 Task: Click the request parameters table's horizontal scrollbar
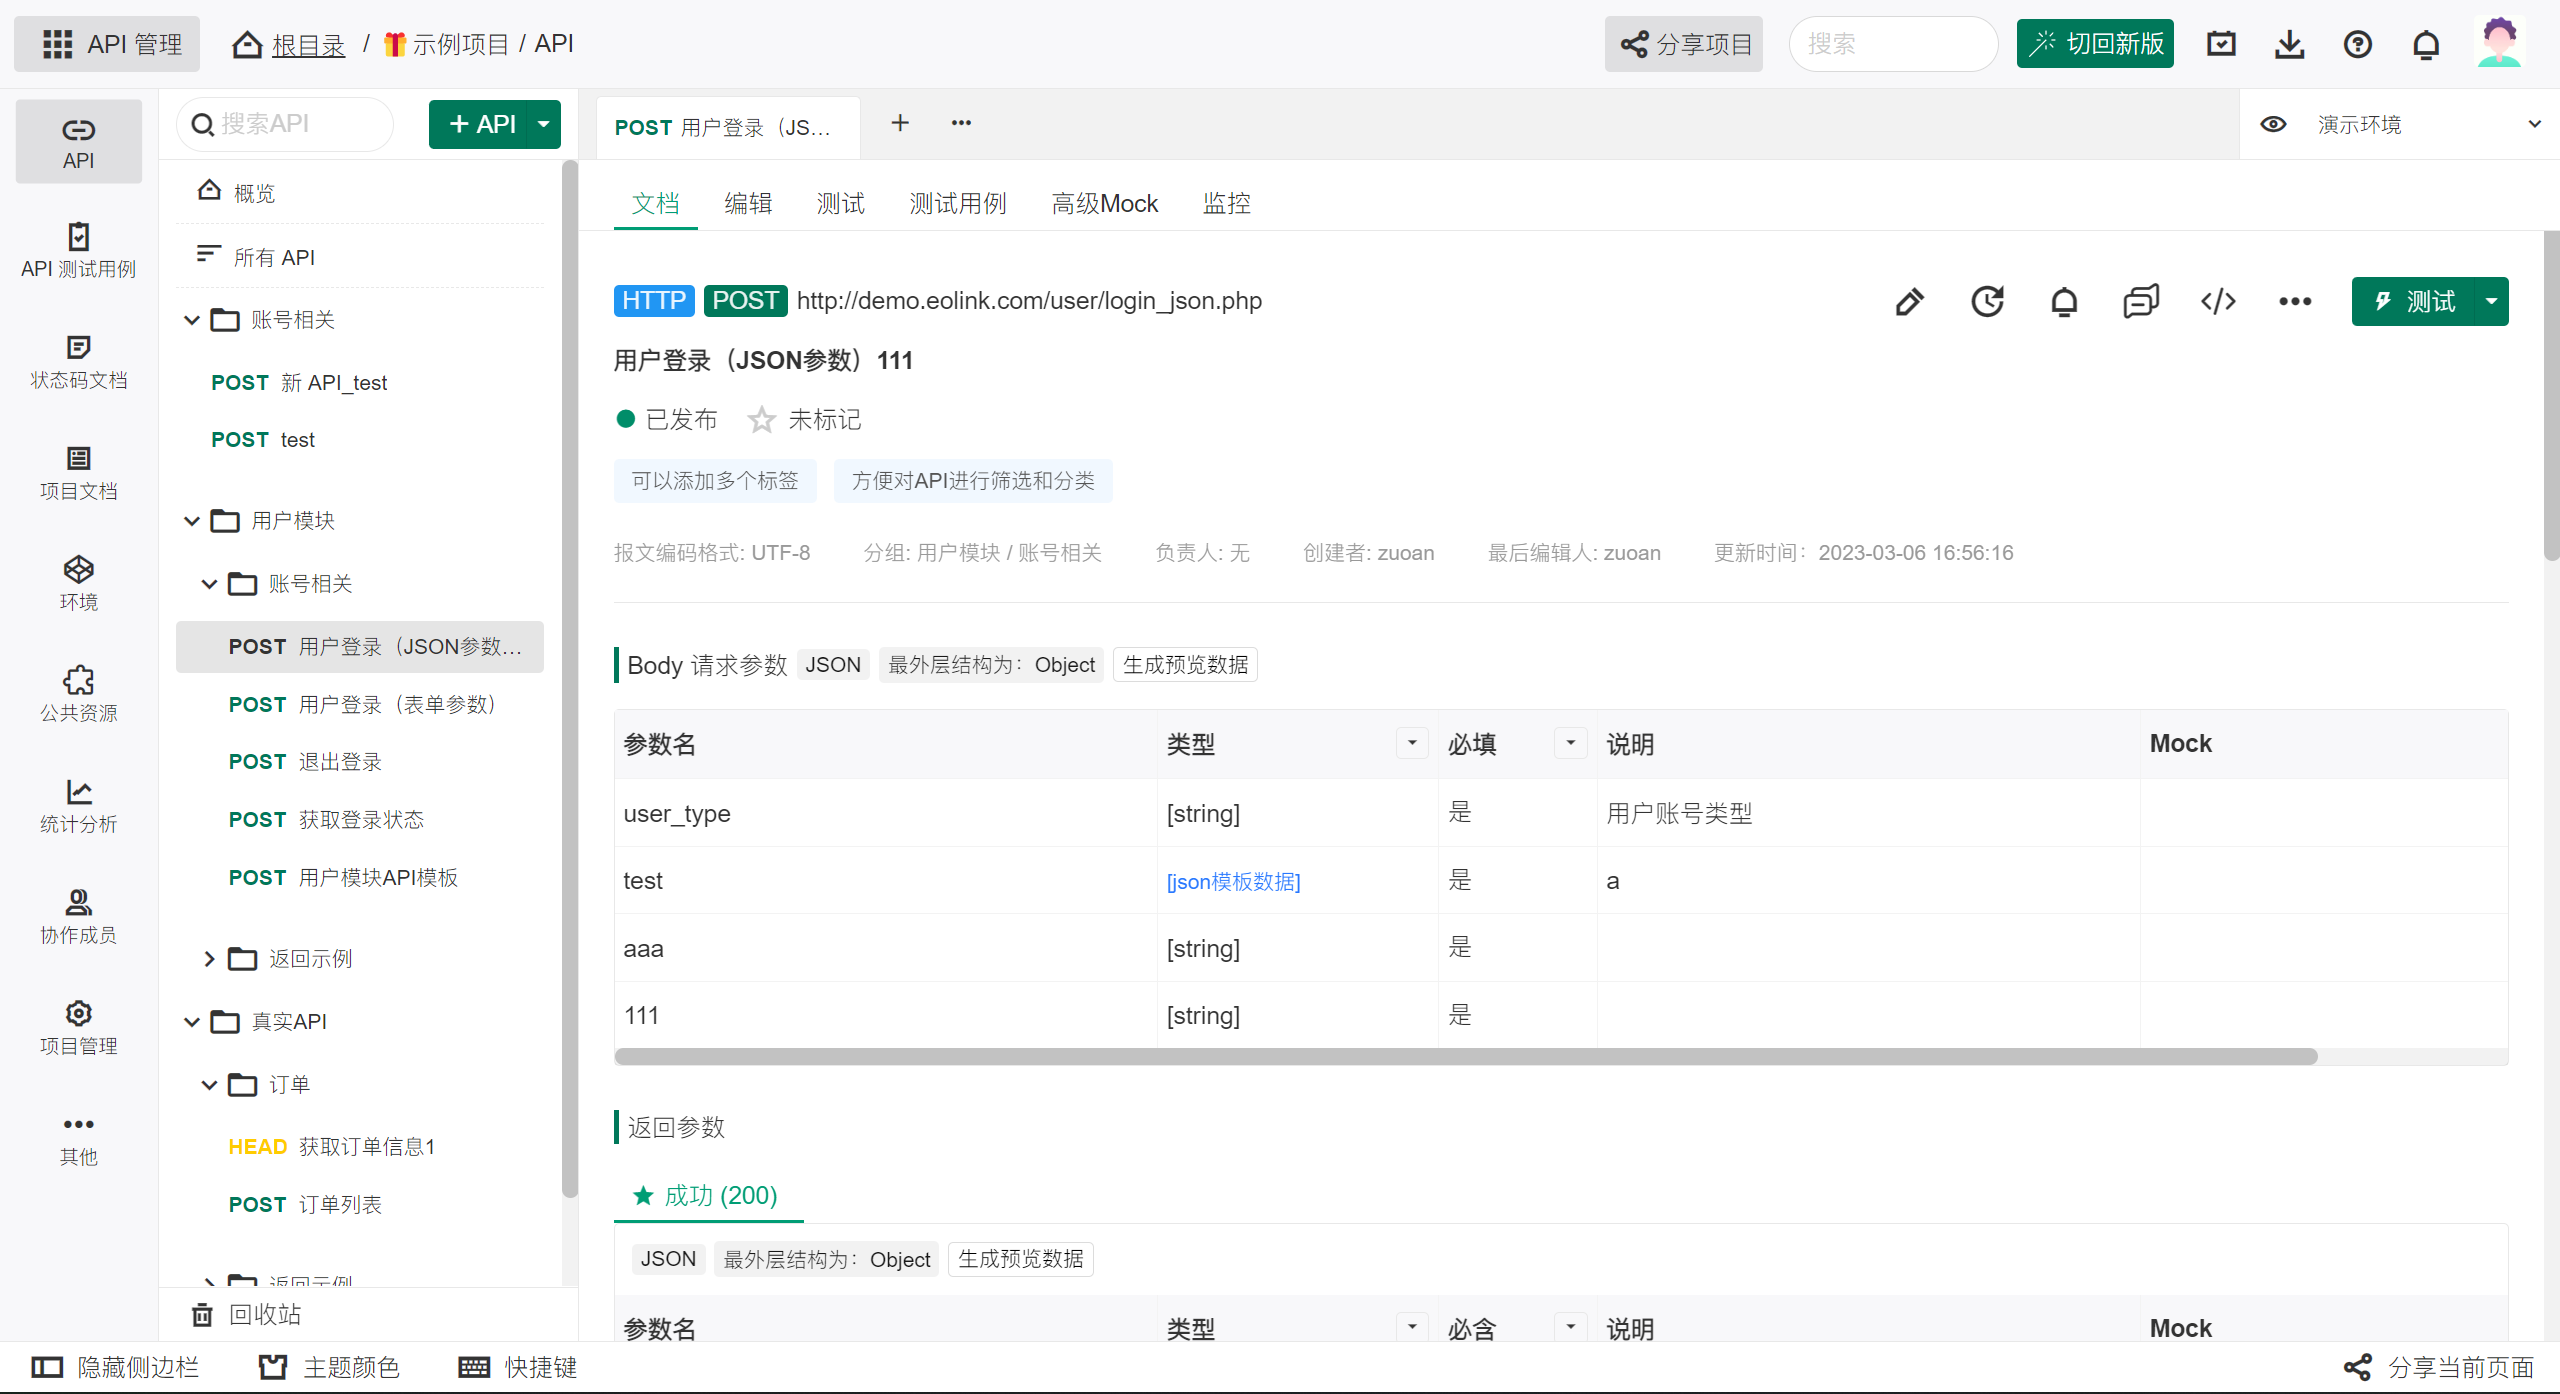pyautogui.click(x=1465, y=1057)
